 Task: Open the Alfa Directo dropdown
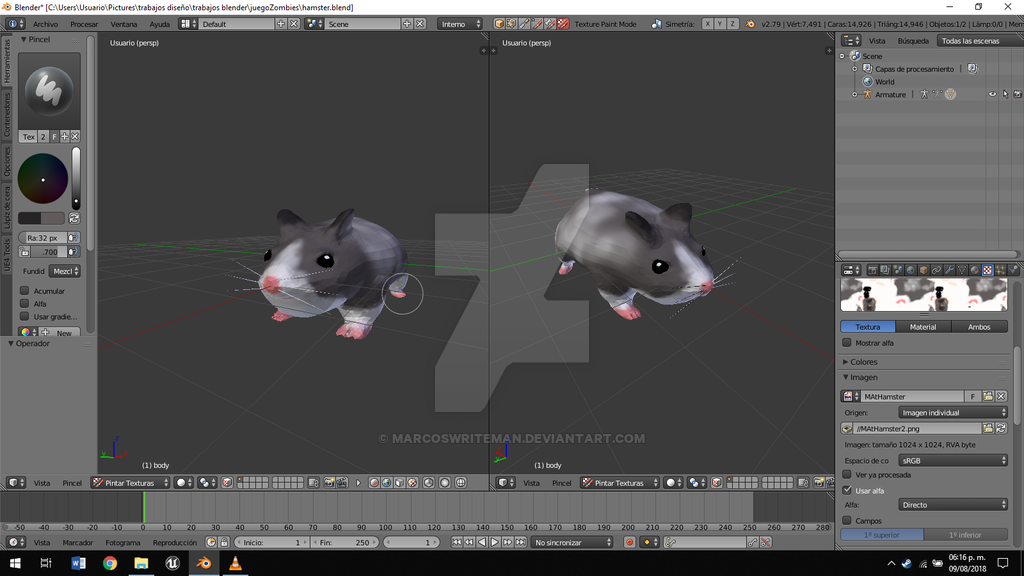tap(953, 505)
